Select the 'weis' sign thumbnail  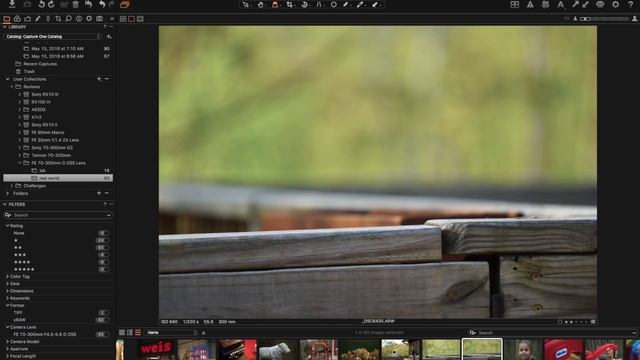[x=156, y=349]
